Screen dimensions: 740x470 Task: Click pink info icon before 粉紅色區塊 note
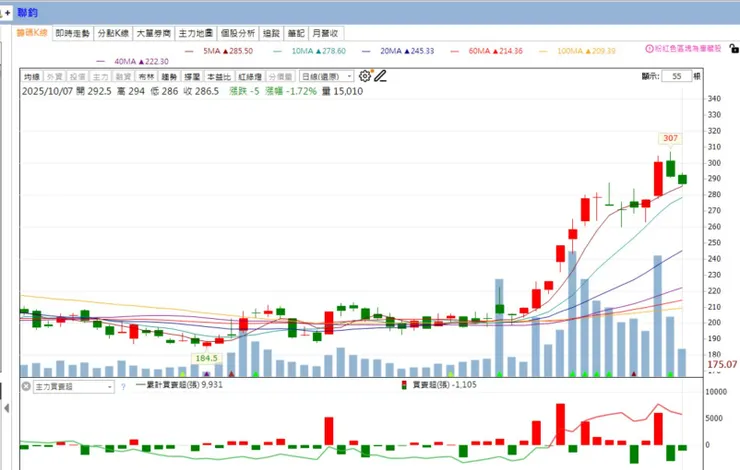(x=649, y=49)
